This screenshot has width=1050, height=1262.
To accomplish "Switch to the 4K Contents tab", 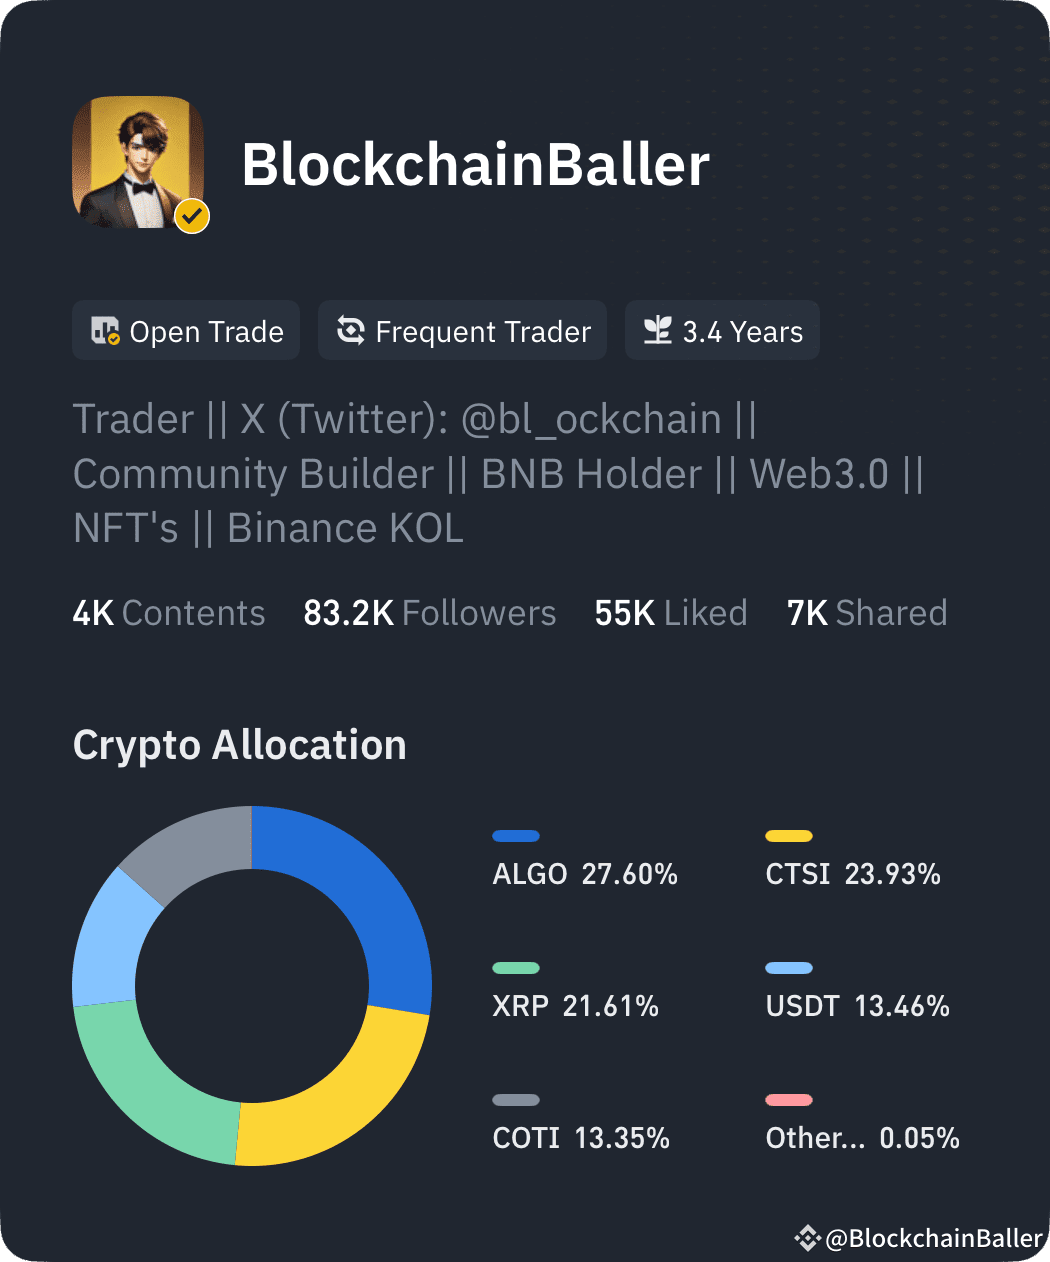I will (168, 612).
